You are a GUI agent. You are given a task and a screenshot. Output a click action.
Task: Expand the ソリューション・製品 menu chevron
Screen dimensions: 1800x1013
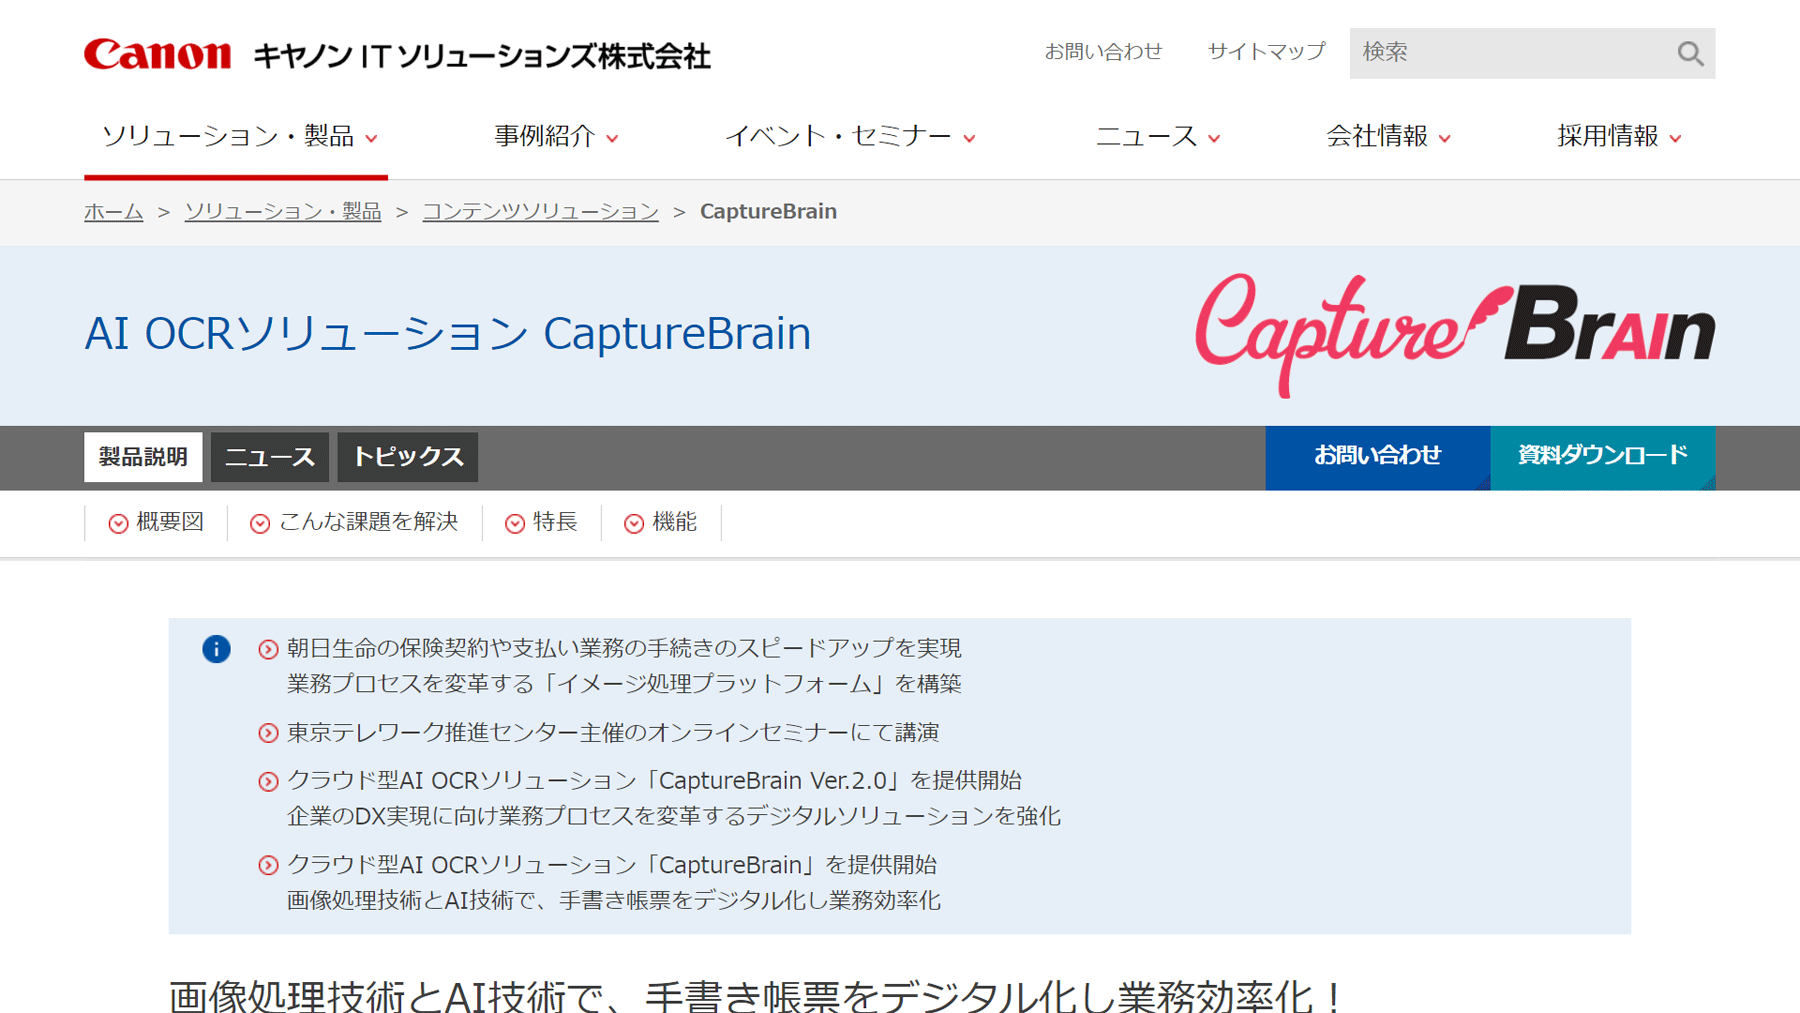pos(371,139)
